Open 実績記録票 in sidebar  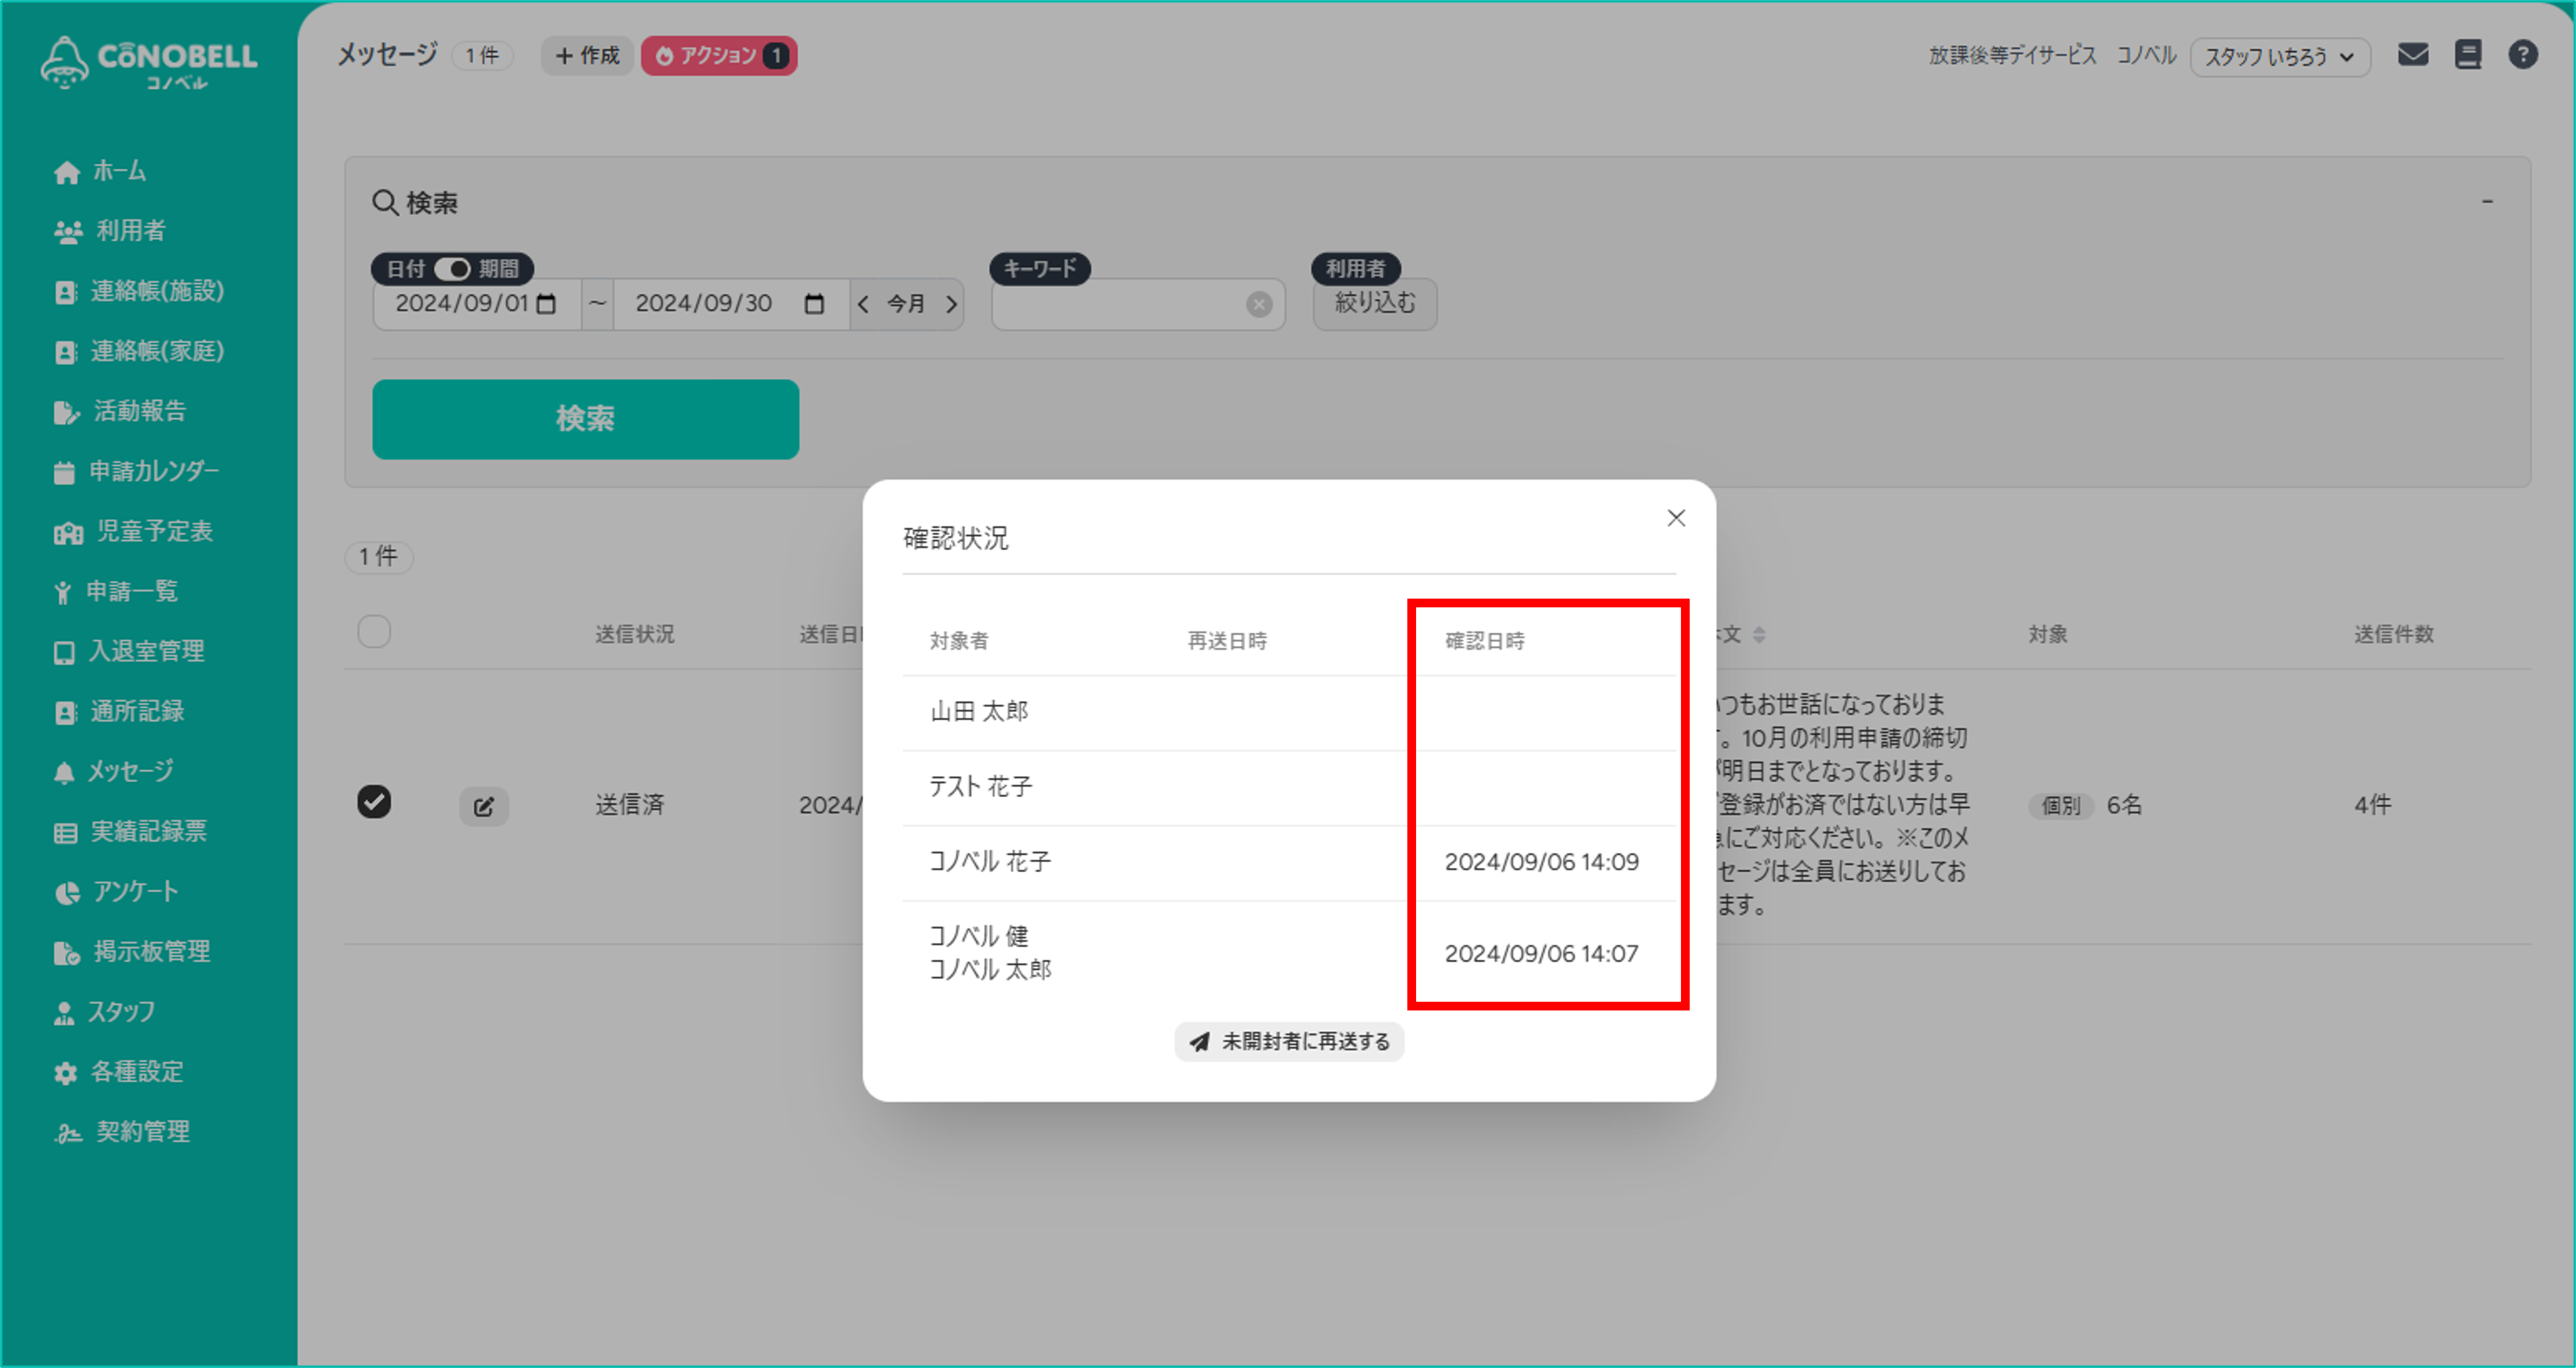tap(130, 831)
